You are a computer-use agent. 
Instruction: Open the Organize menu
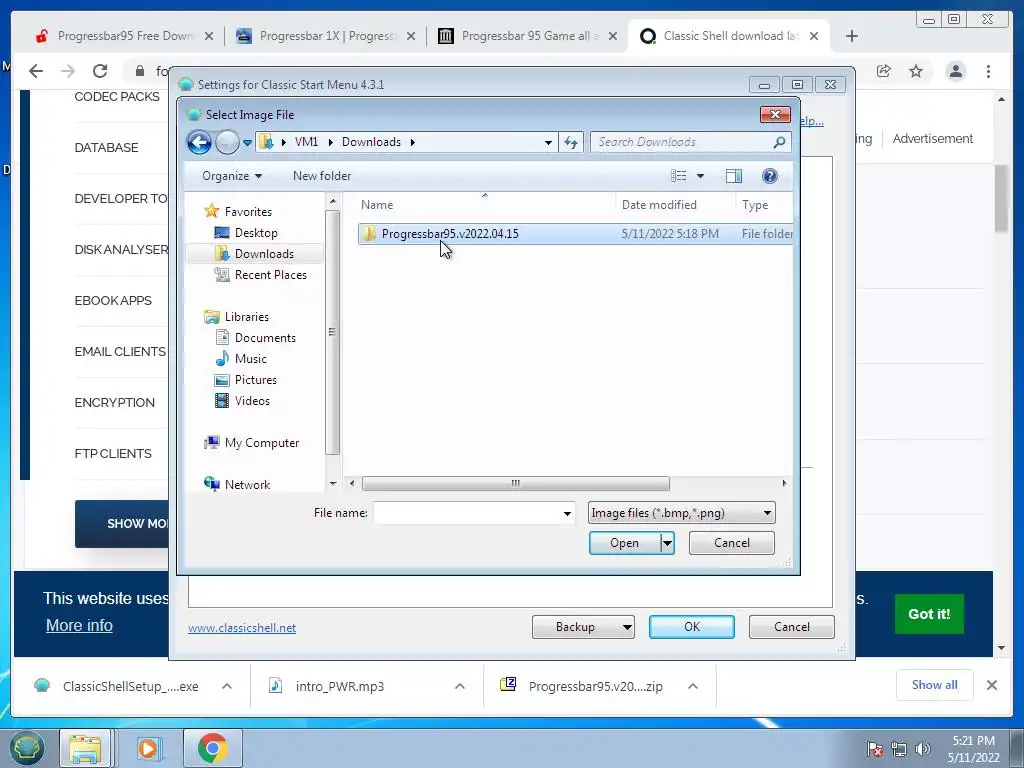point(232,176)
